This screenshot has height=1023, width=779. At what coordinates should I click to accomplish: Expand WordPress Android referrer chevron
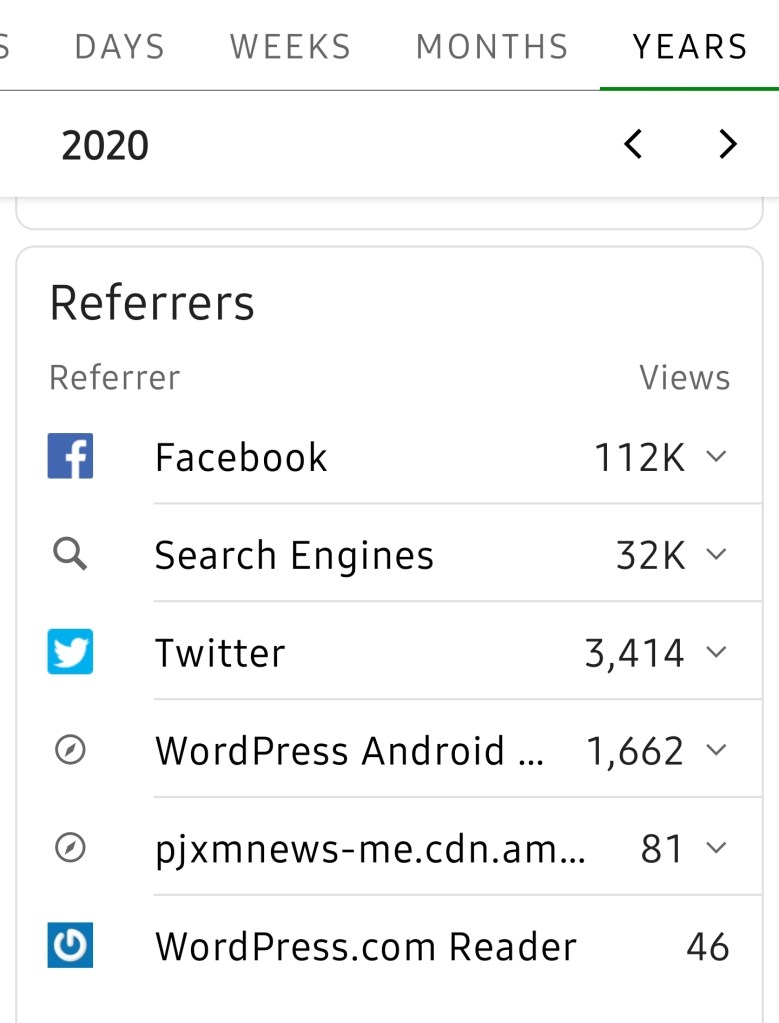[716, 750]
